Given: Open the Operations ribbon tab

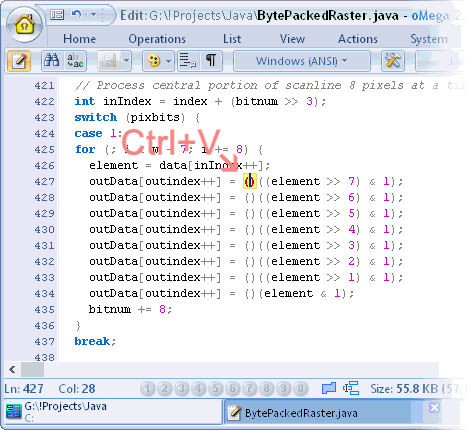Looking at the screenshot, I should coord(157,39).
